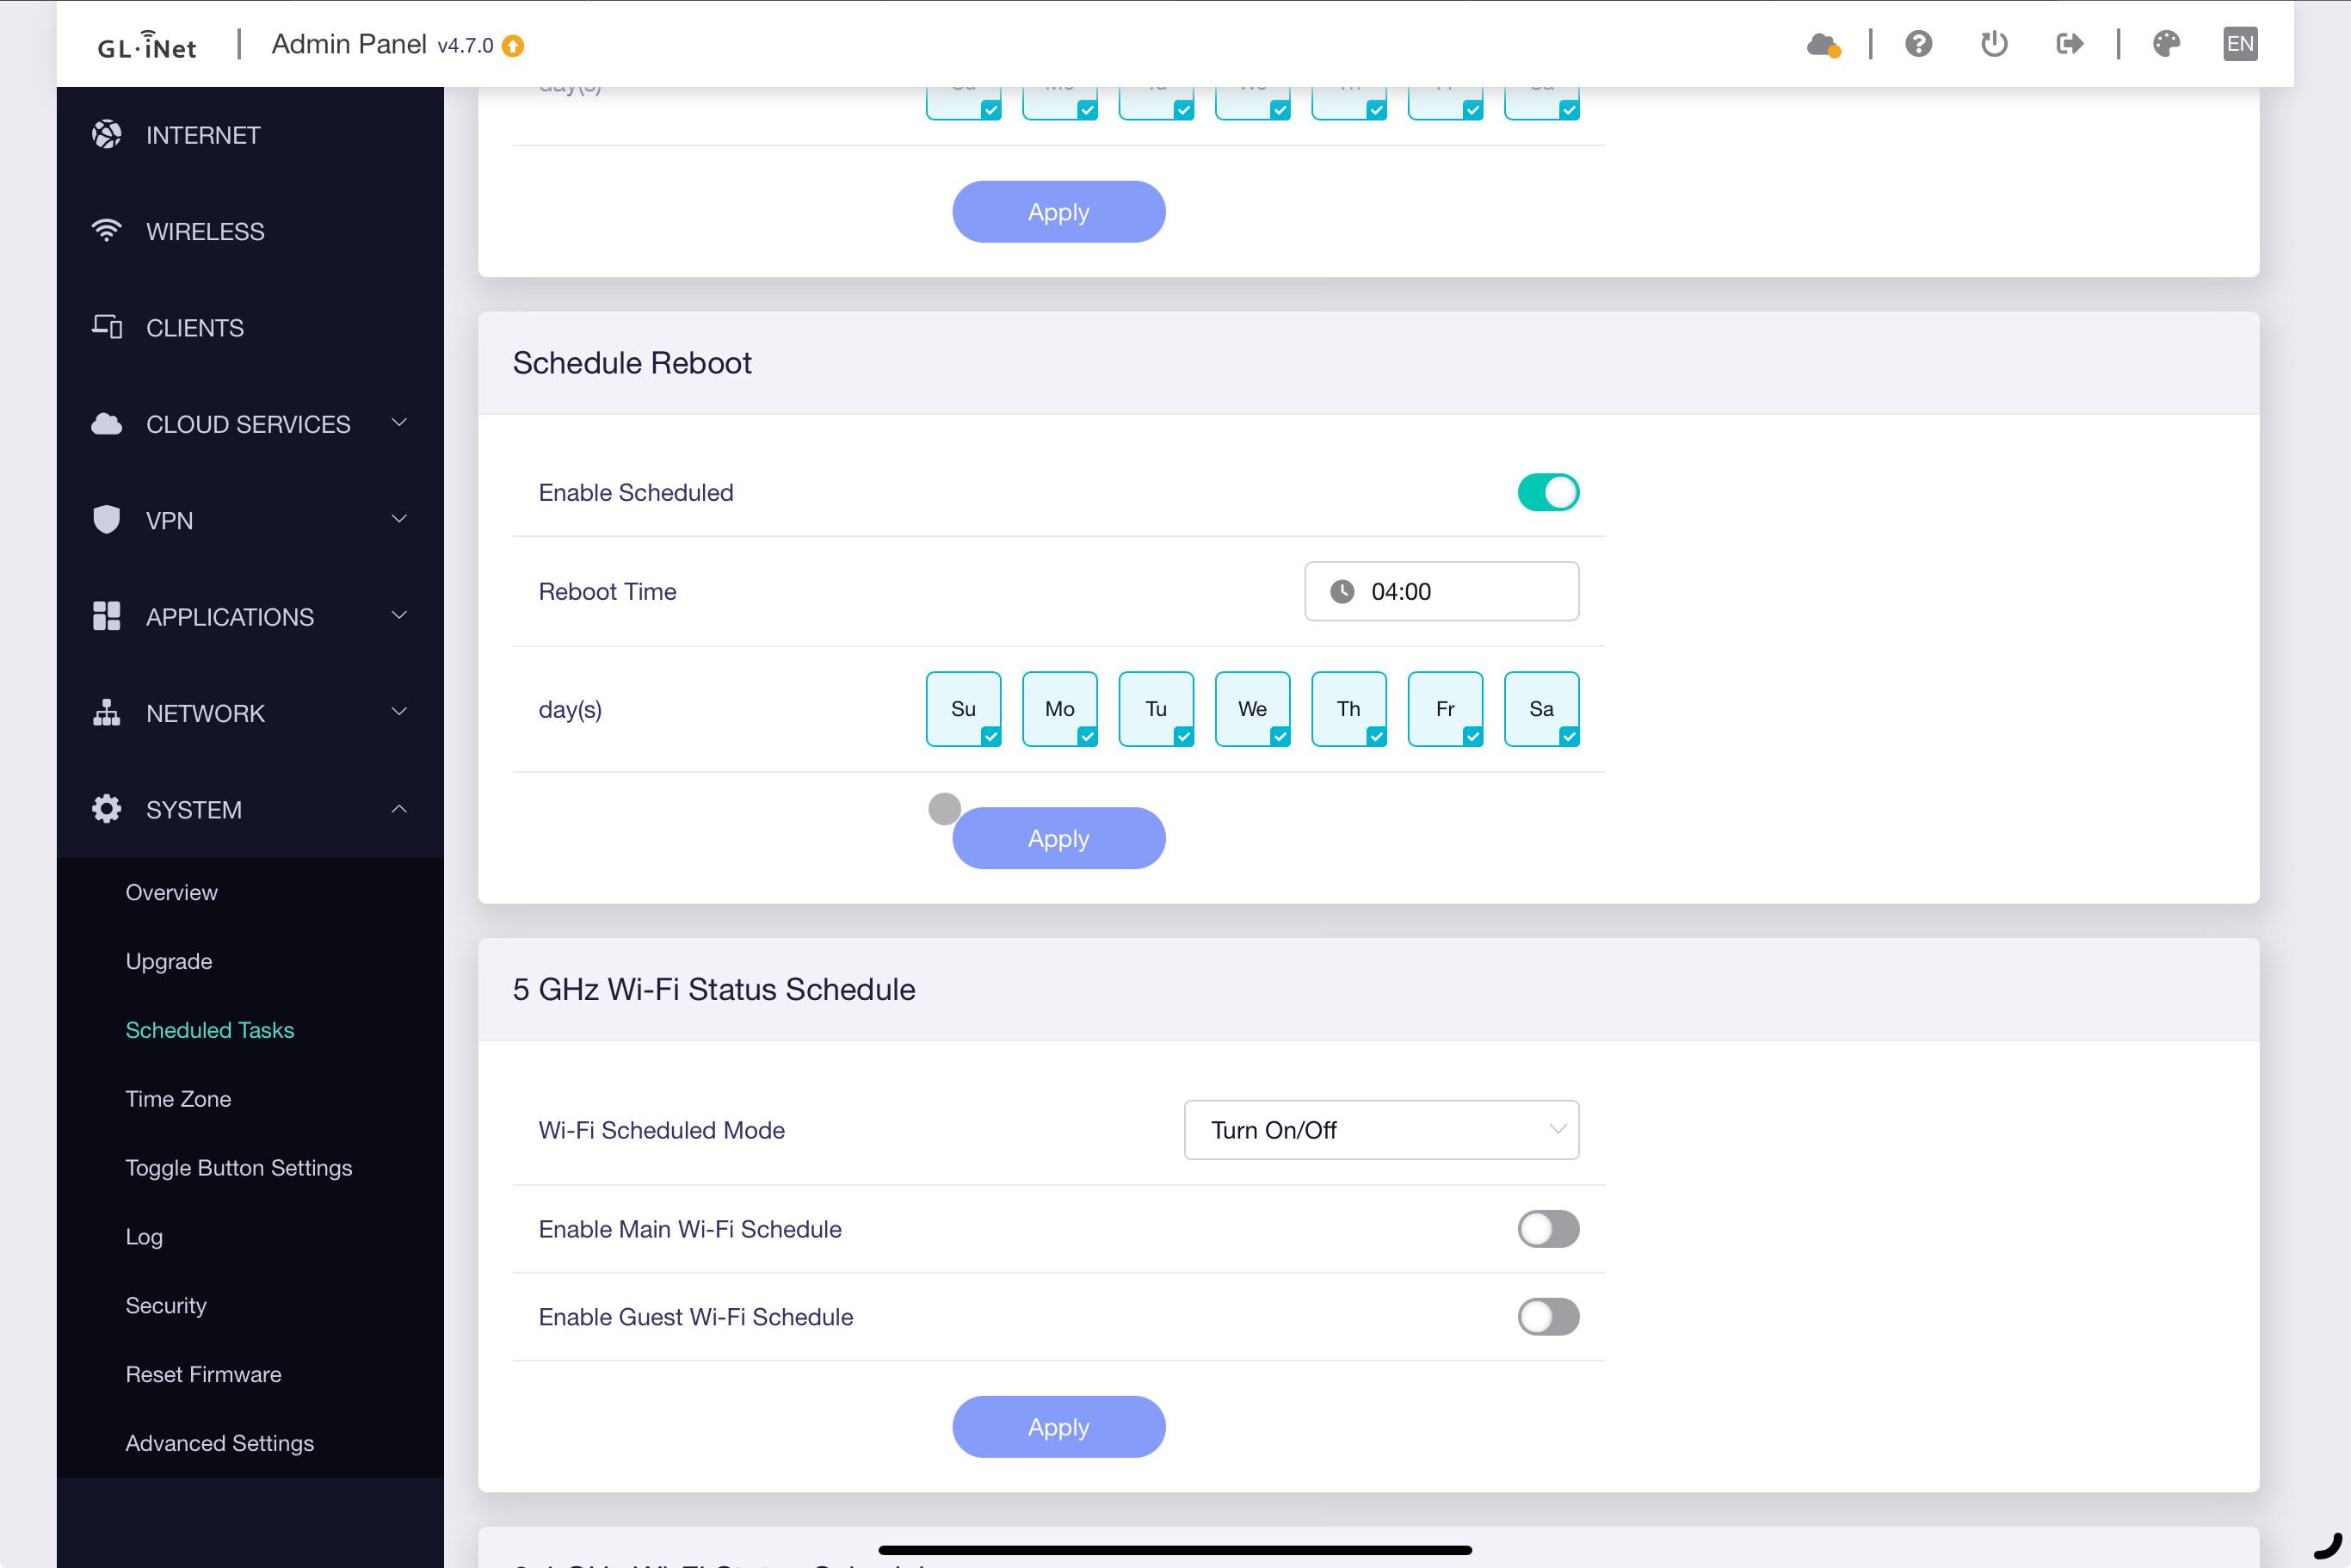2351x1568 pixels.
Task: Click the orange firmware update arrow icon
Action: pyautogui.click(x=513, y=46)
